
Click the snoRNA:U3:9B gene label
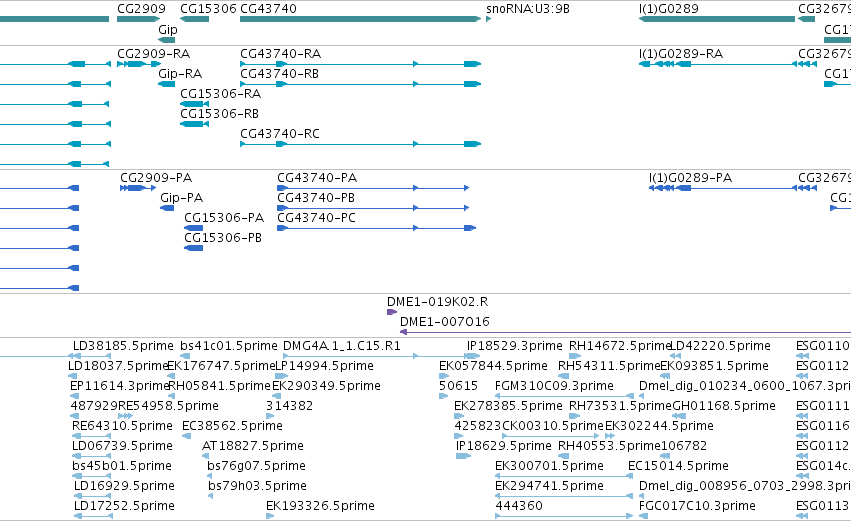(x=528, y=9)
